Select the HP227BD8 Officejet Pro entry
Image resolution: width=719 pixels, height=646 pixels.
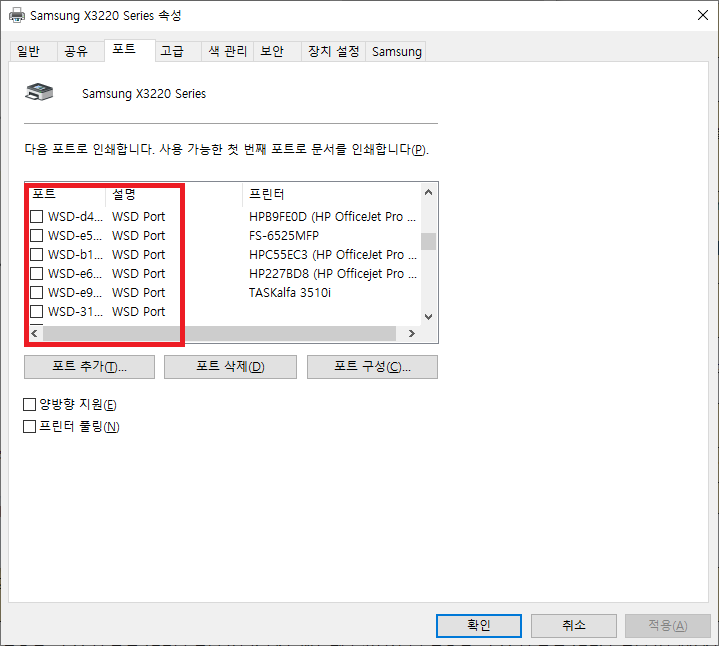[x=332, y=274]
